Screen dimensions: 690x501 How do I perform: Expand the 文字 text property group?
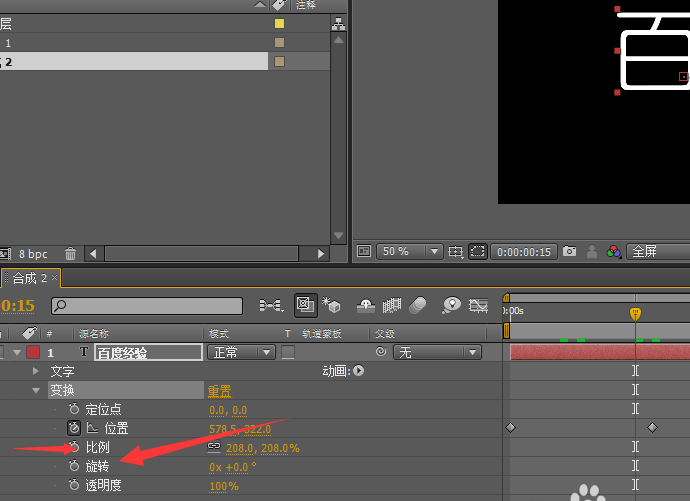[x=36, y=371]
